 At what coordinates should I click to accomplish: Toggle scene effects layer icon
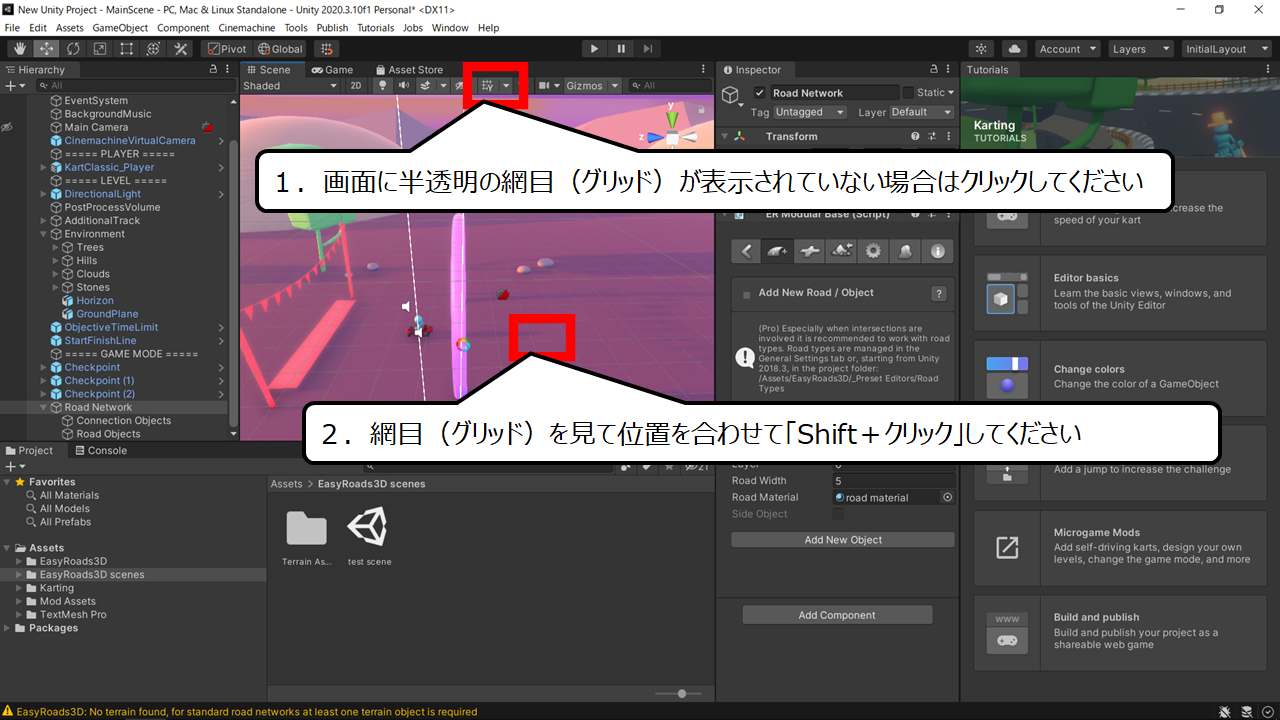426,86
